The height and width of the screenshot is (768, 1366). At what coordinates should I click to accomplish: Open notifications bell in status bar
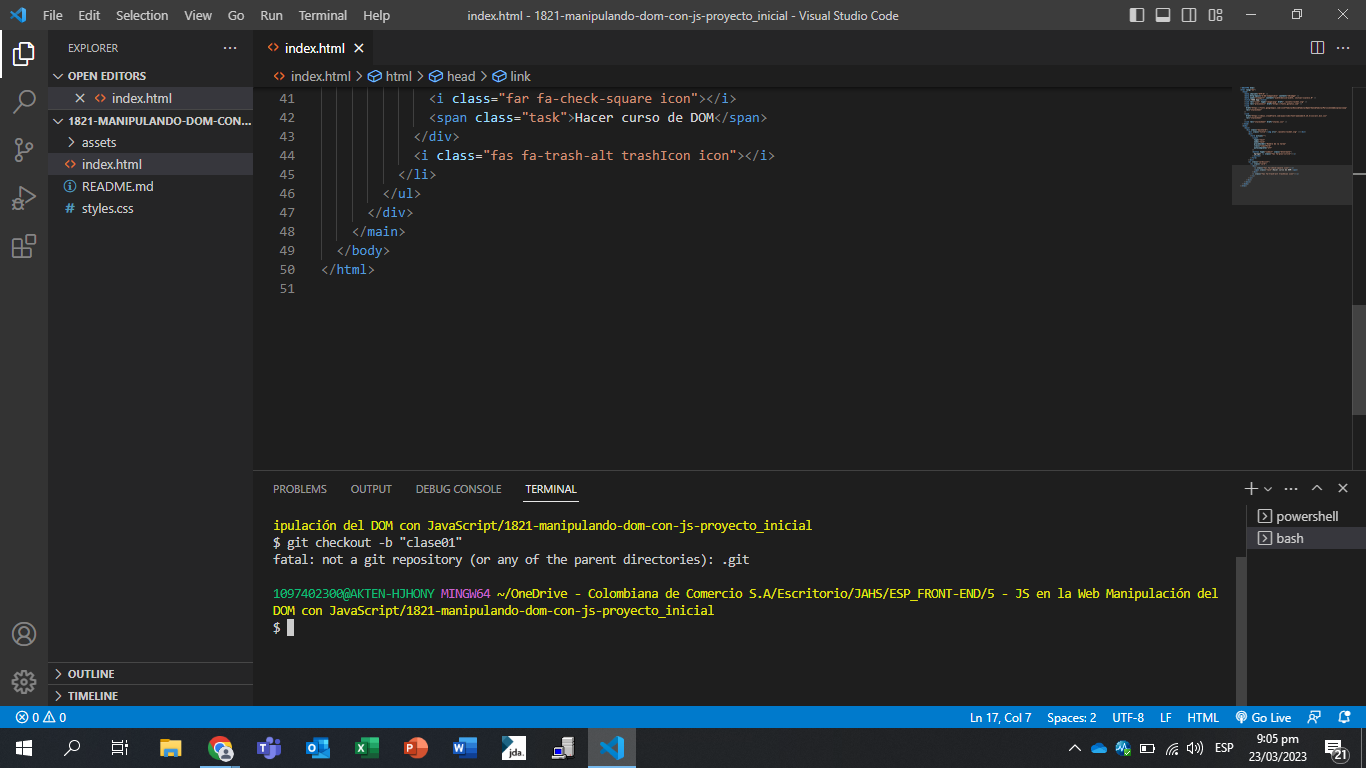tap(1343, 717)
